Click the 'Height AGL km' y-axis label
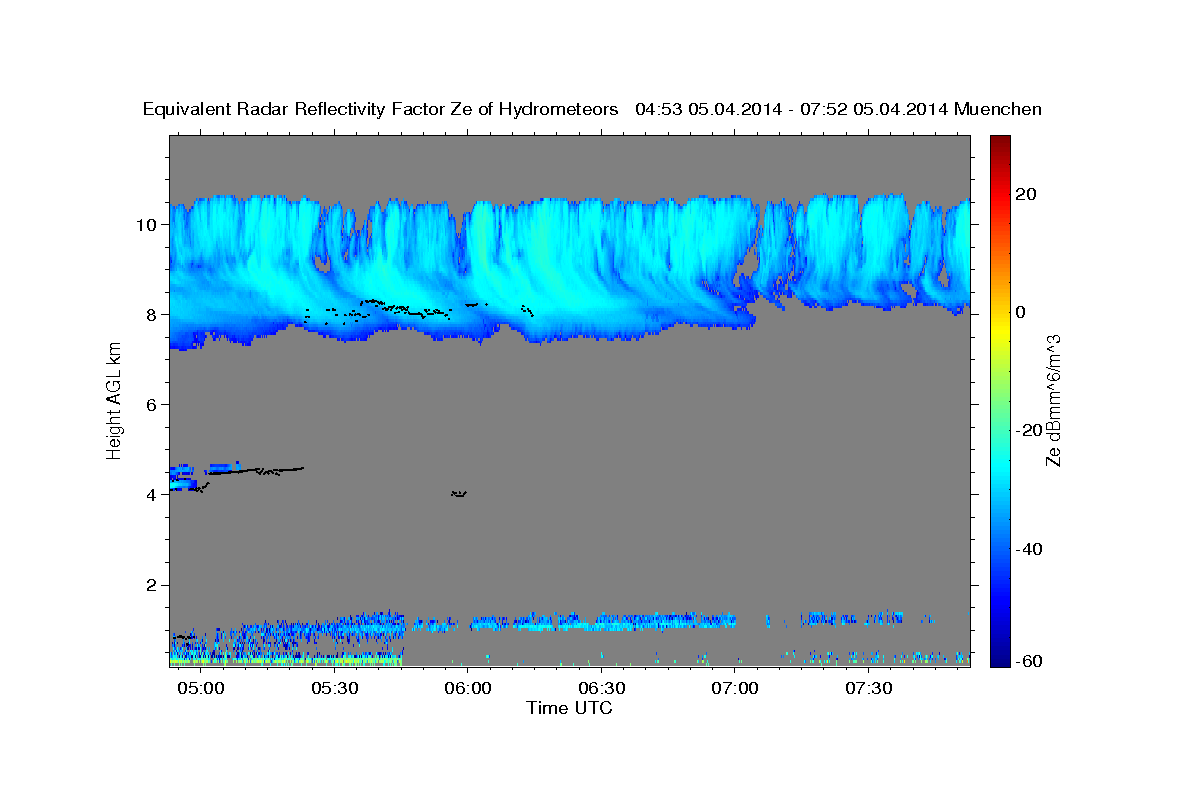 [x=114, y=402]
